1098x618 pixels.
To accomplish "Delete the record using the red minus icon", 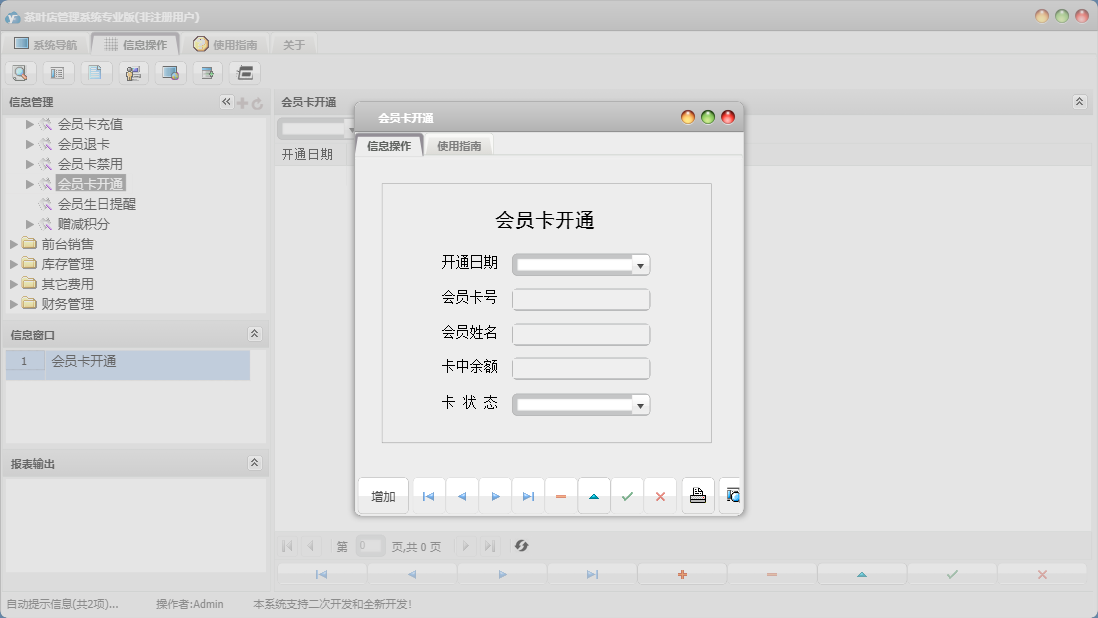I will (561, 494).
